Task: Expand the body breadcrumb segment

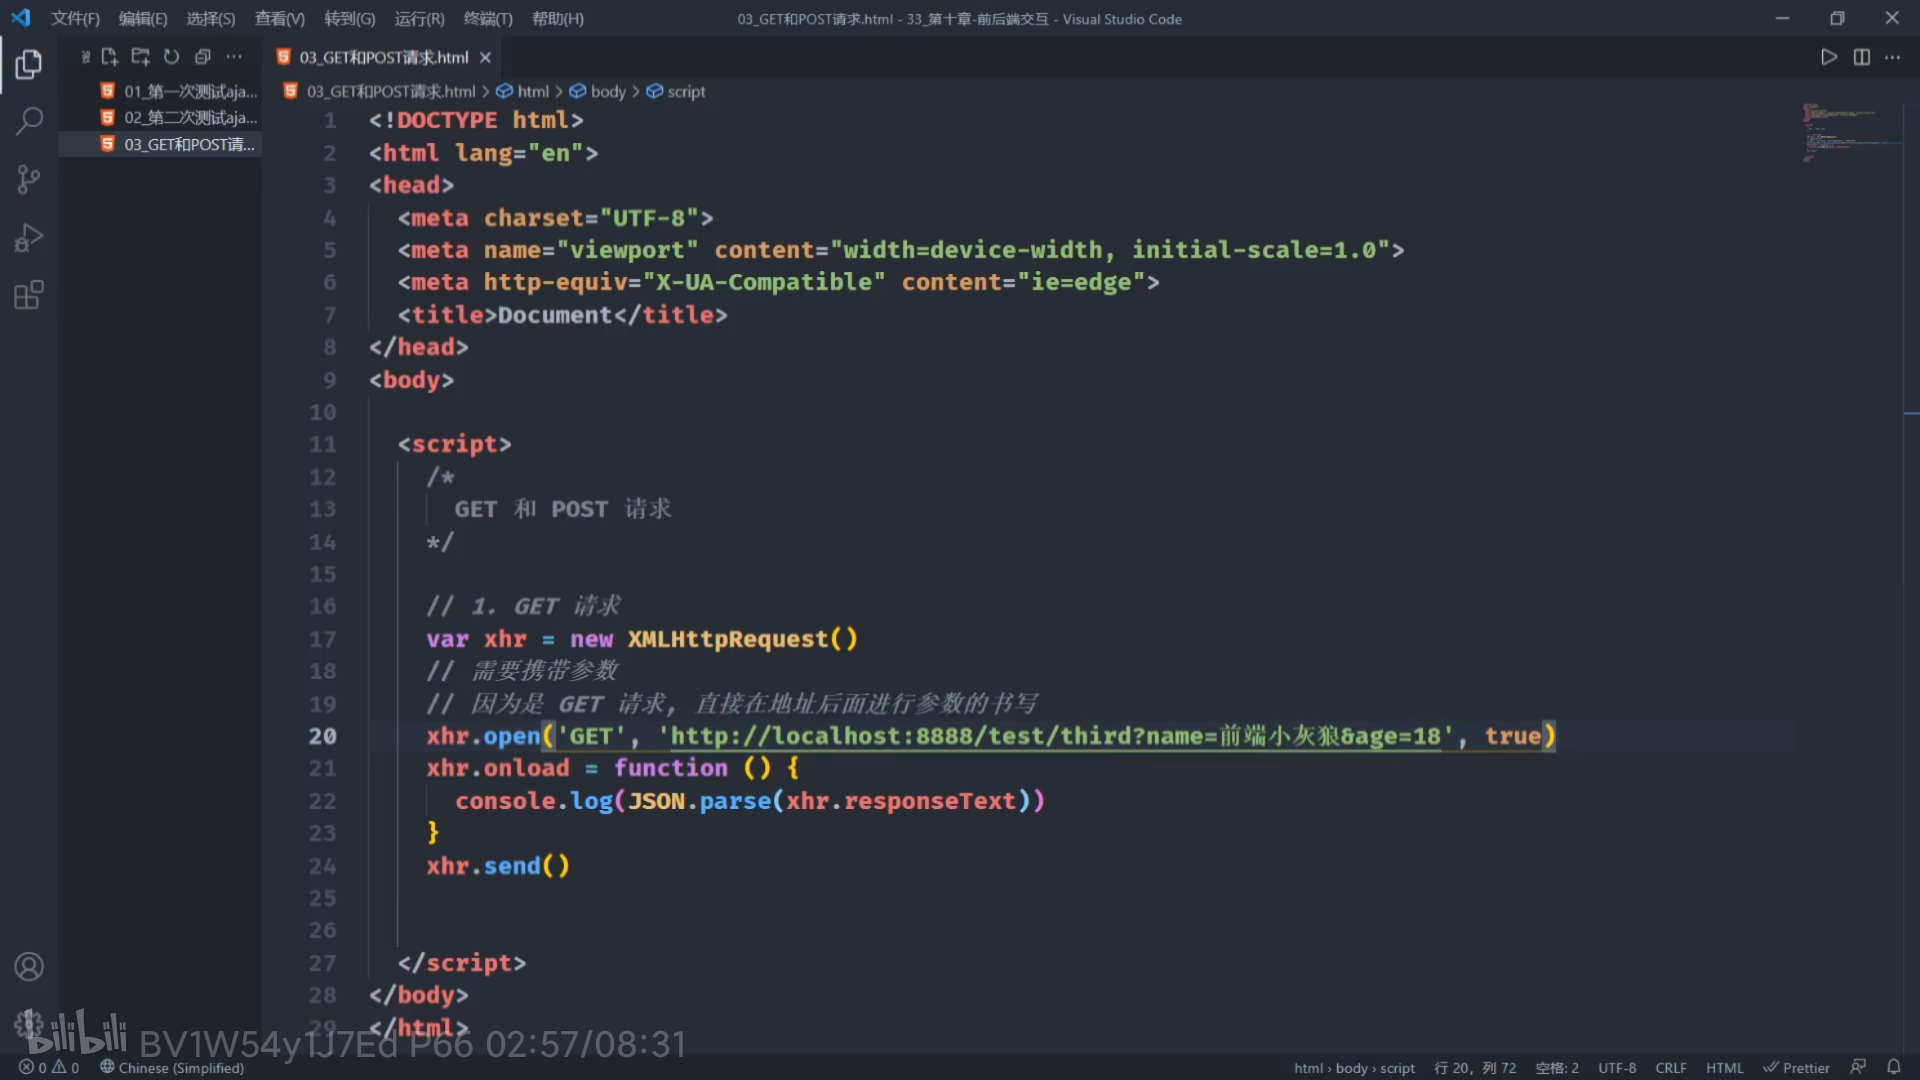Action: [607, 91]
